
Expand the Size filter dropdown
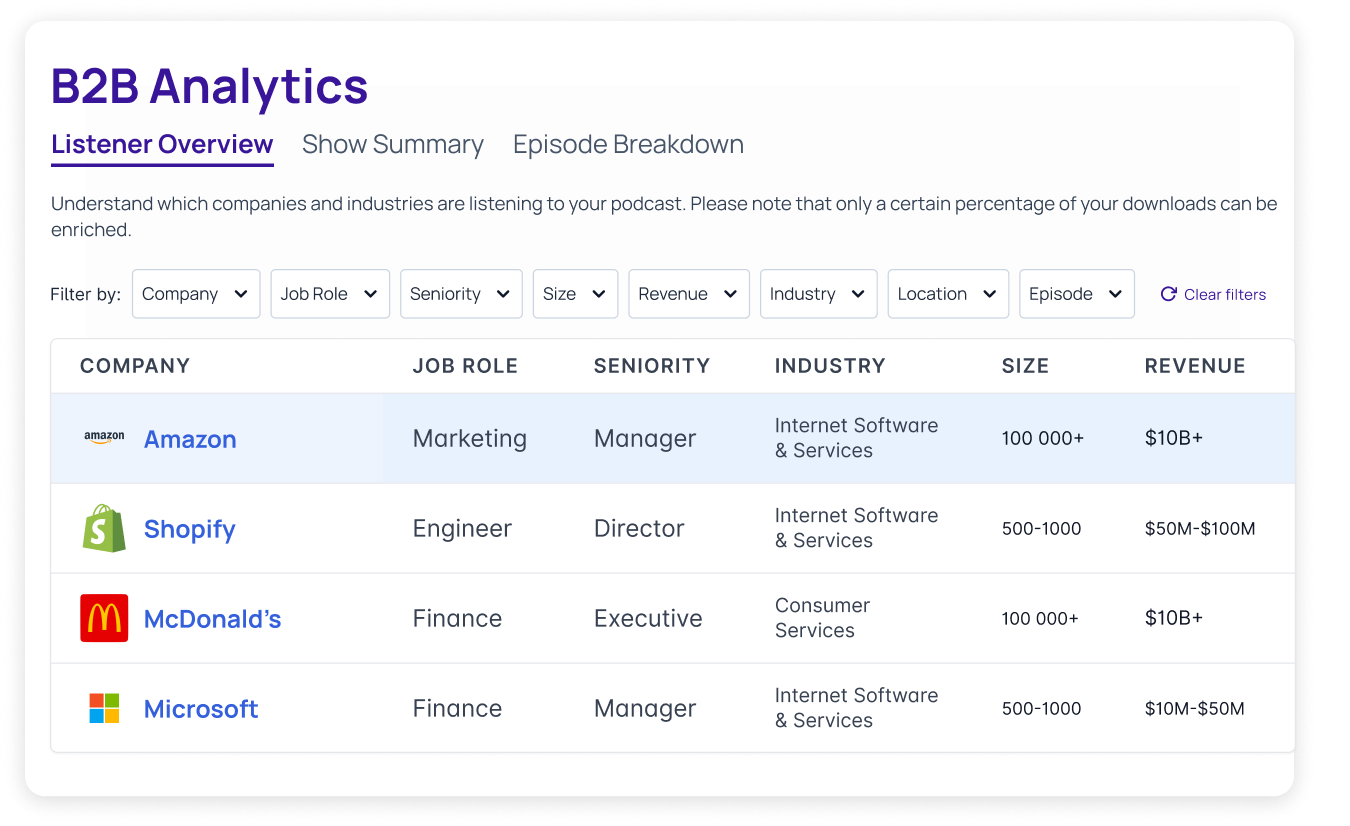[575, 294]
